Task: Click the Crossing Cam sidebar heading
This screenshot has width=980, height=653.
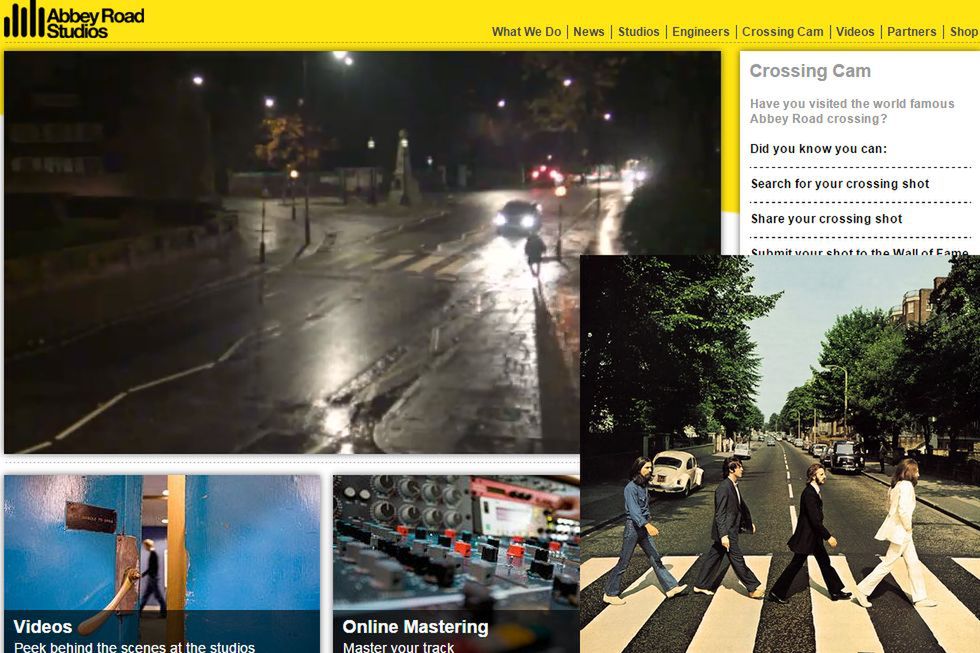Action: click(x=810, y=71)
